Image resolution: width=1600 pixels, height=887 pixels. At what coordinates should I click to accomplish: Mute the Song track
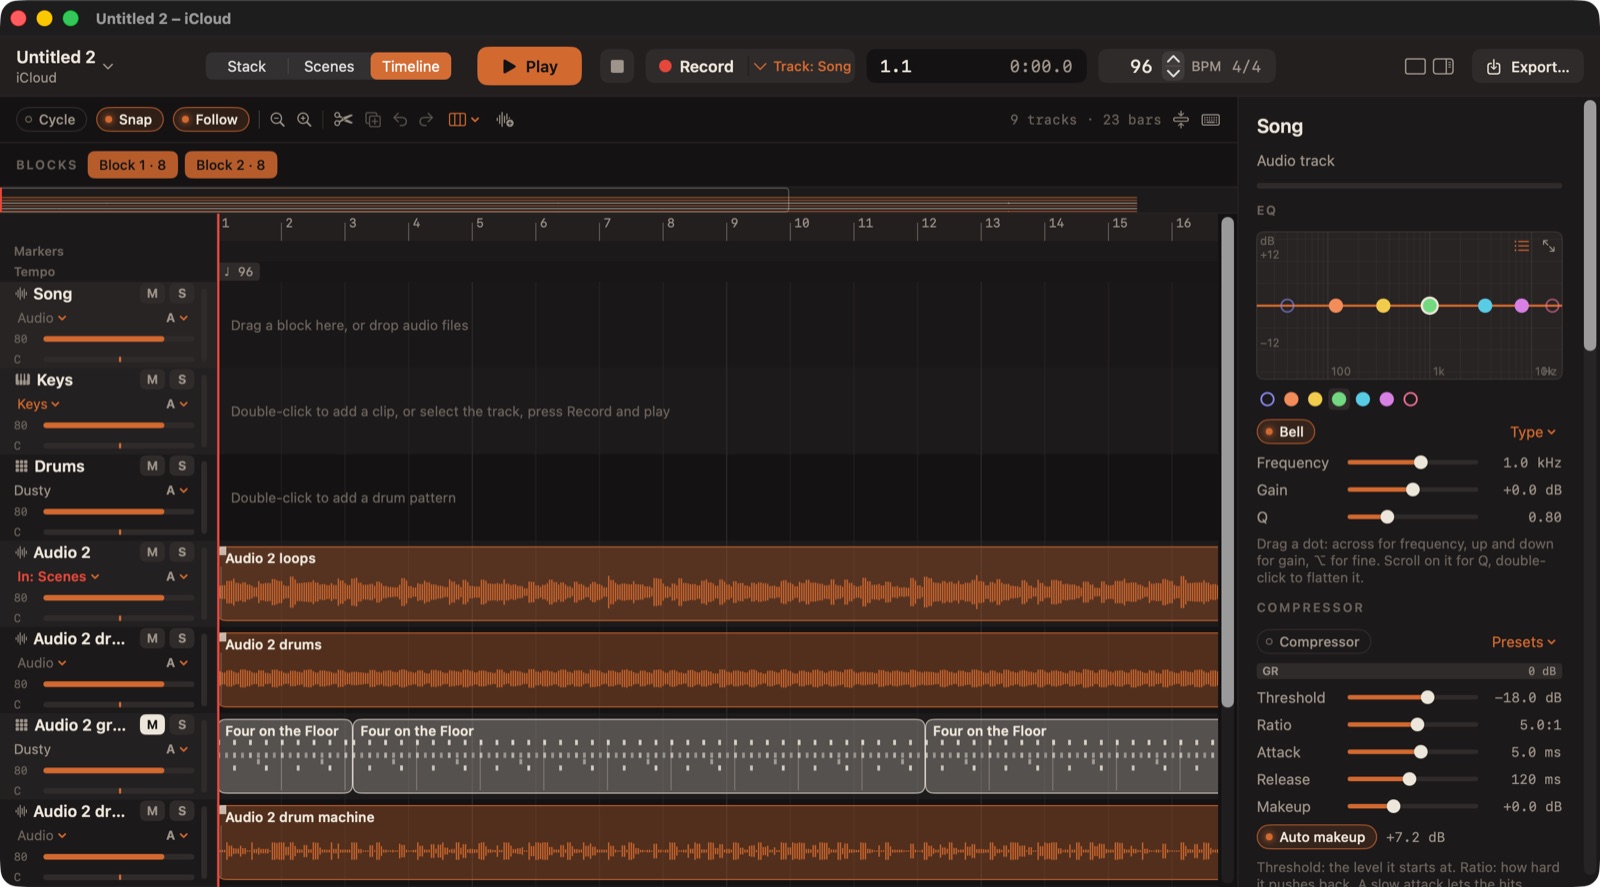(x=152, y=294)
